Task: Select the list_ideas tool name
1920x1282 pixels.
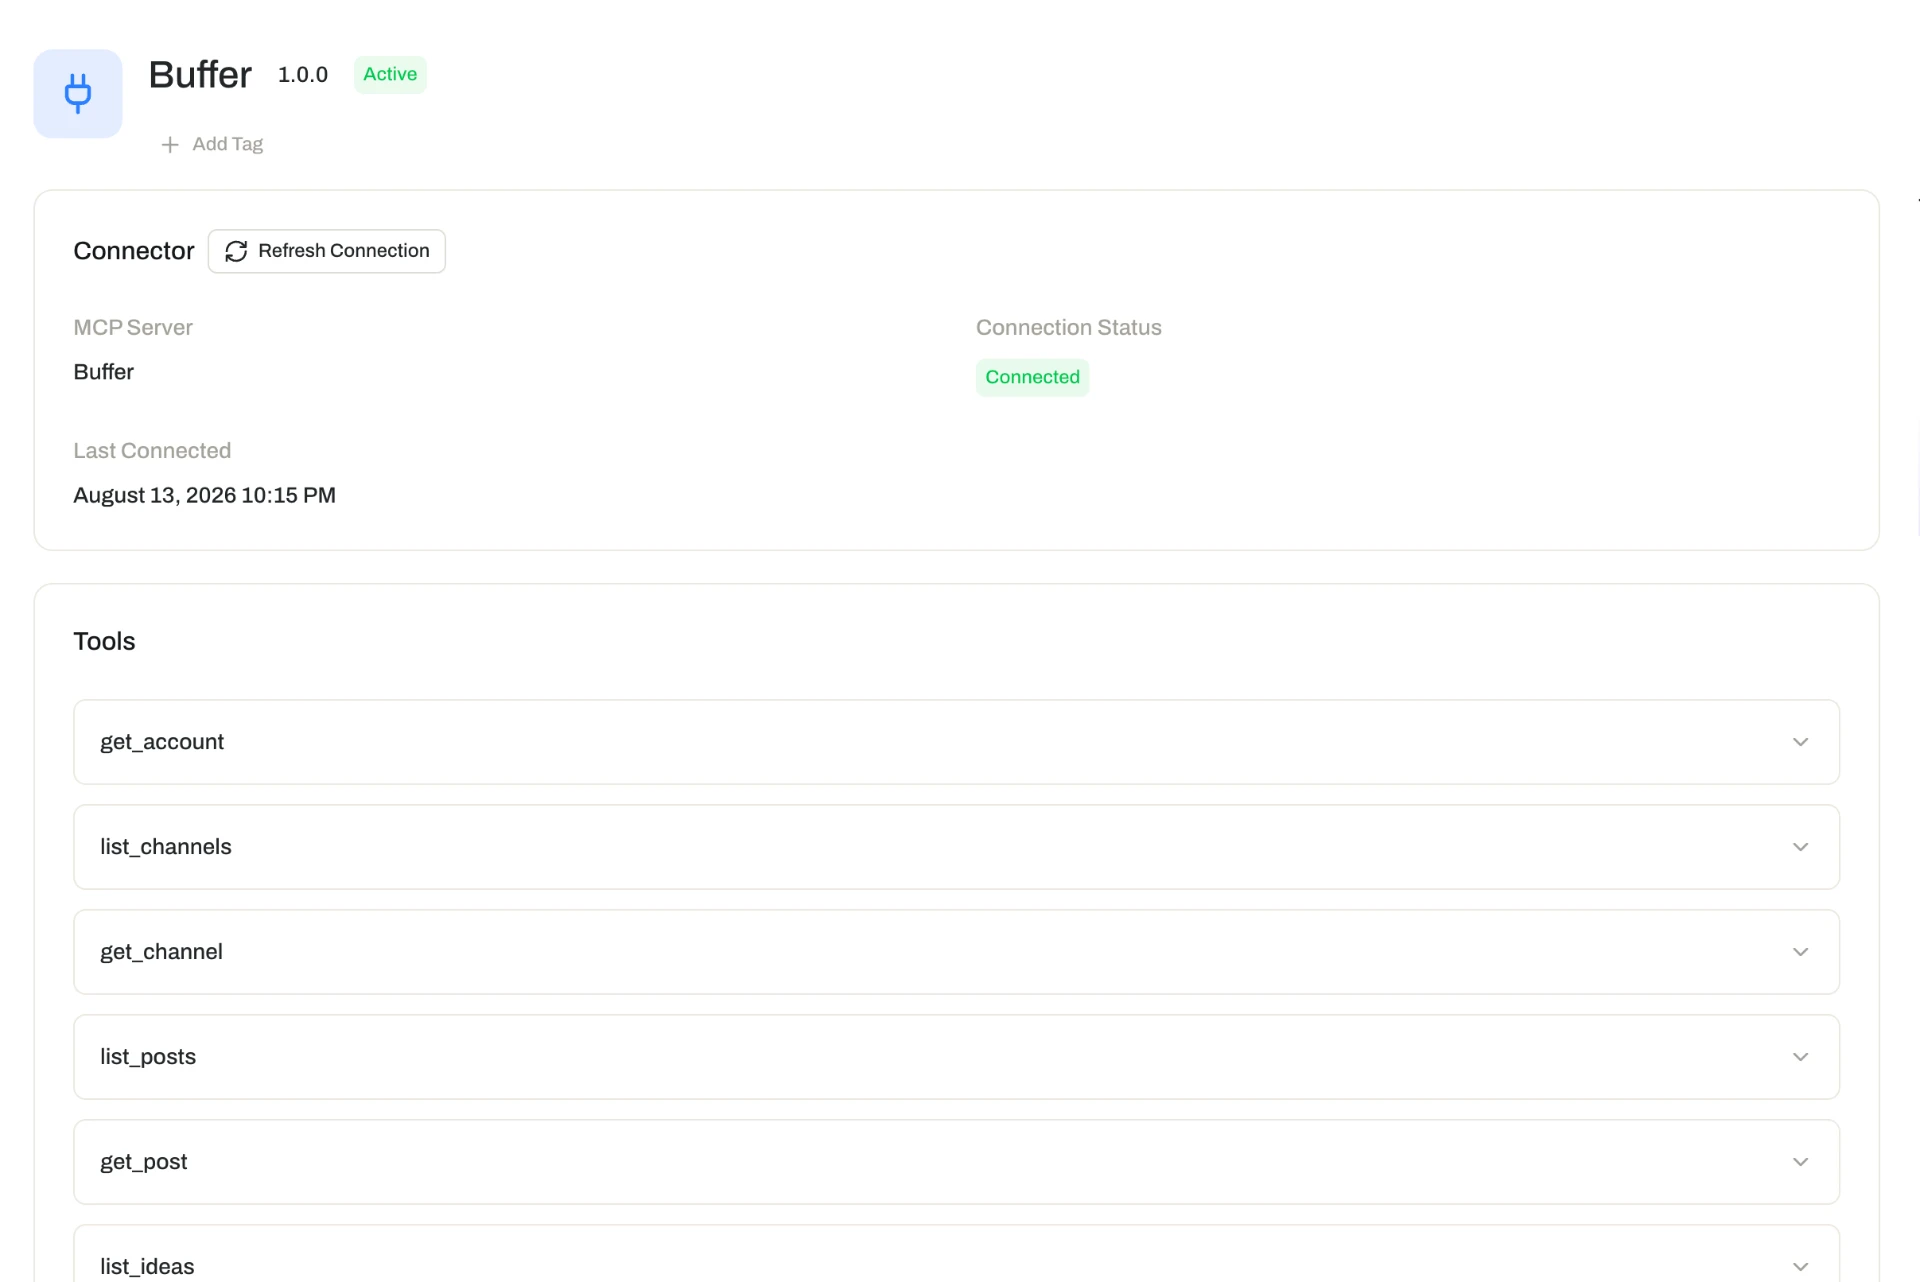Action: tap(147, 1267)
